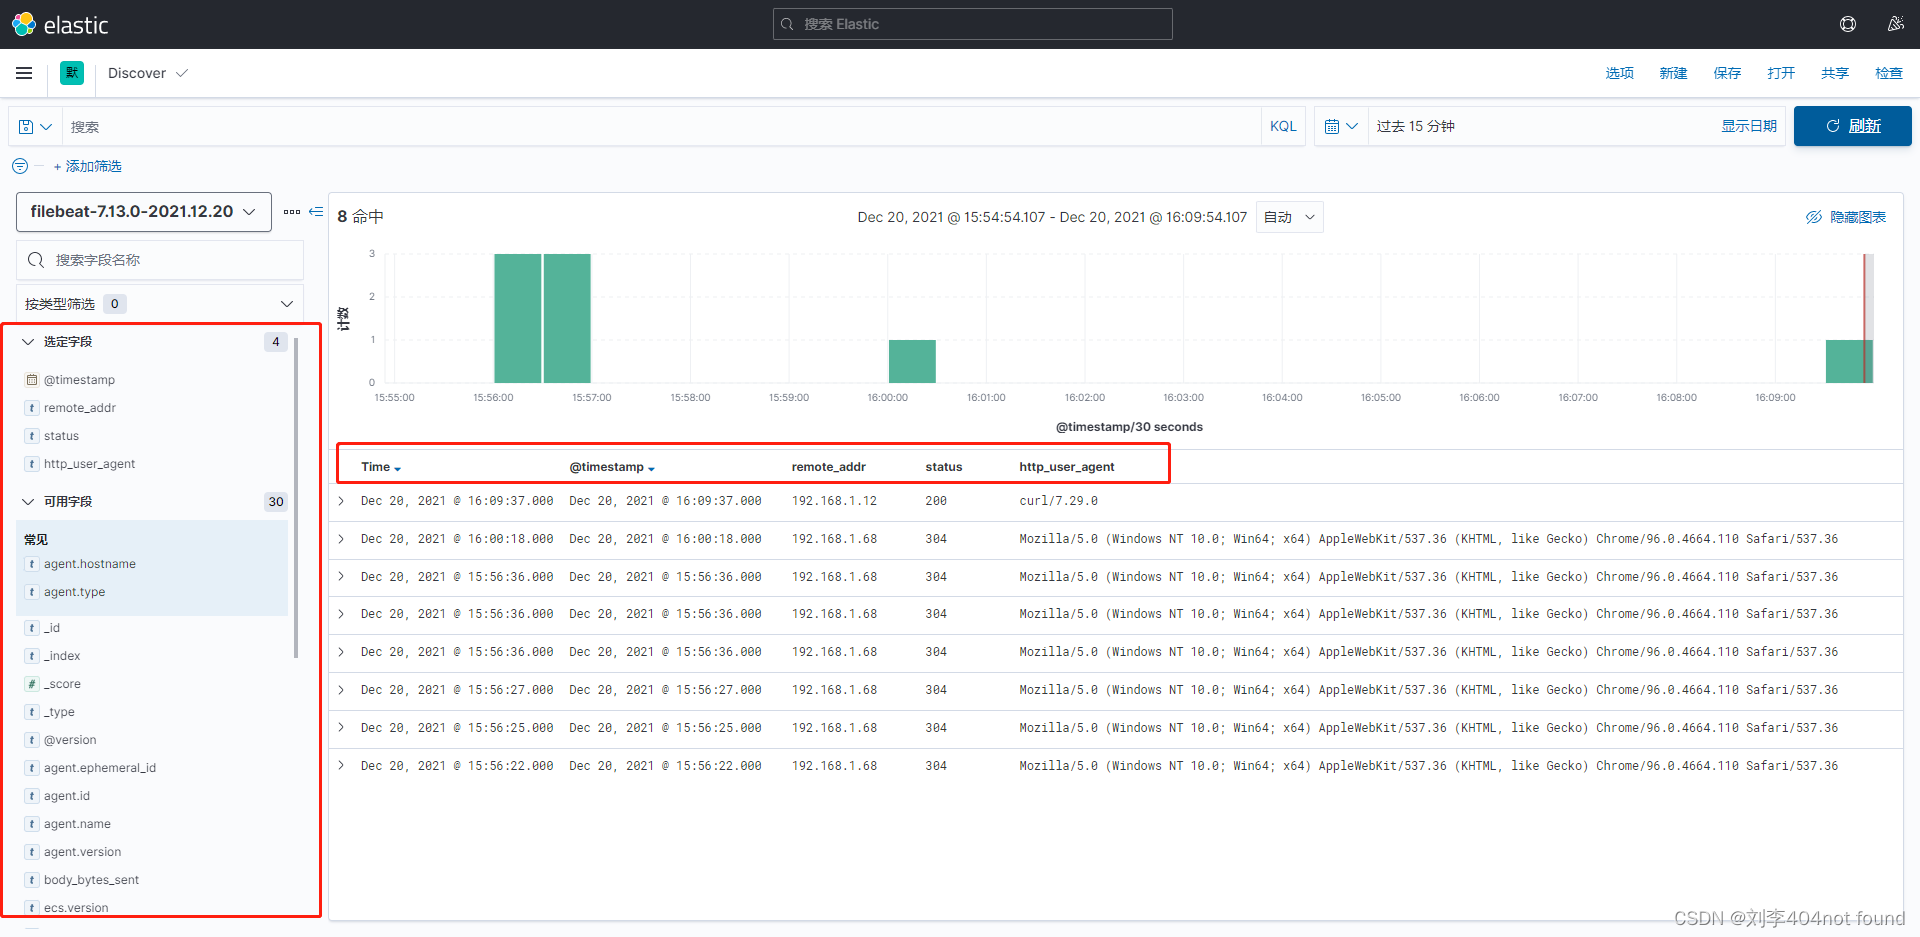This screenshot has height=937, width=1920.
Task: Select the _index field
Action: coord(62,656)
